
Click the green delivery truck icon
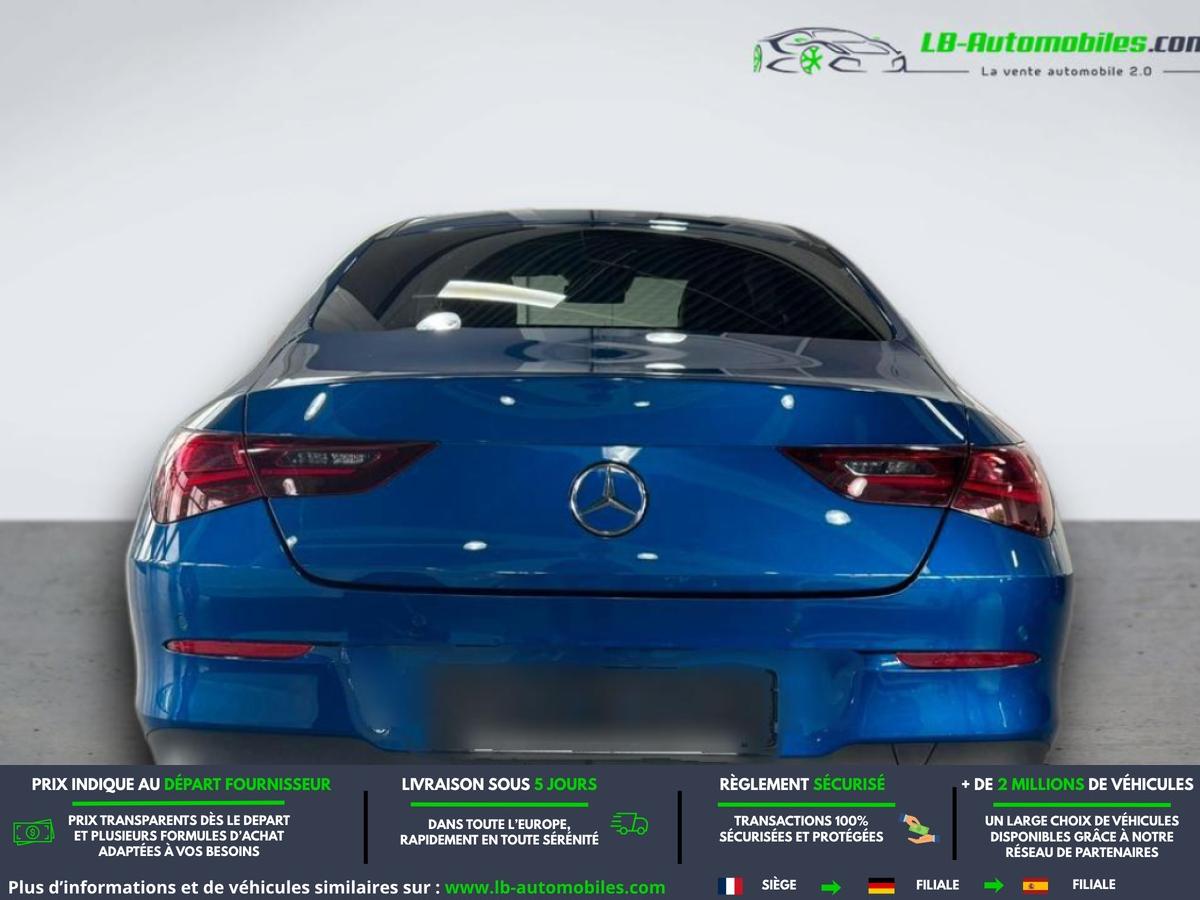630,824
